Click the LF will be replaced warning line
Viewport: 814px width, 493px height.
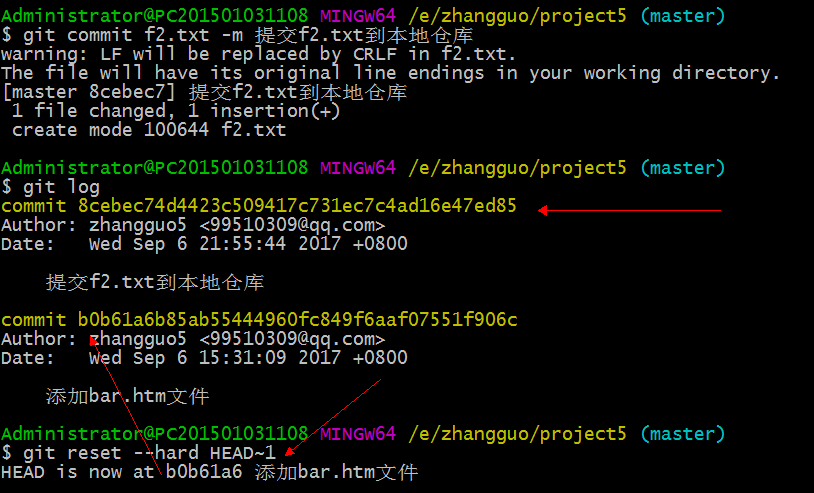pyautogui.click(x=259, y=54)
